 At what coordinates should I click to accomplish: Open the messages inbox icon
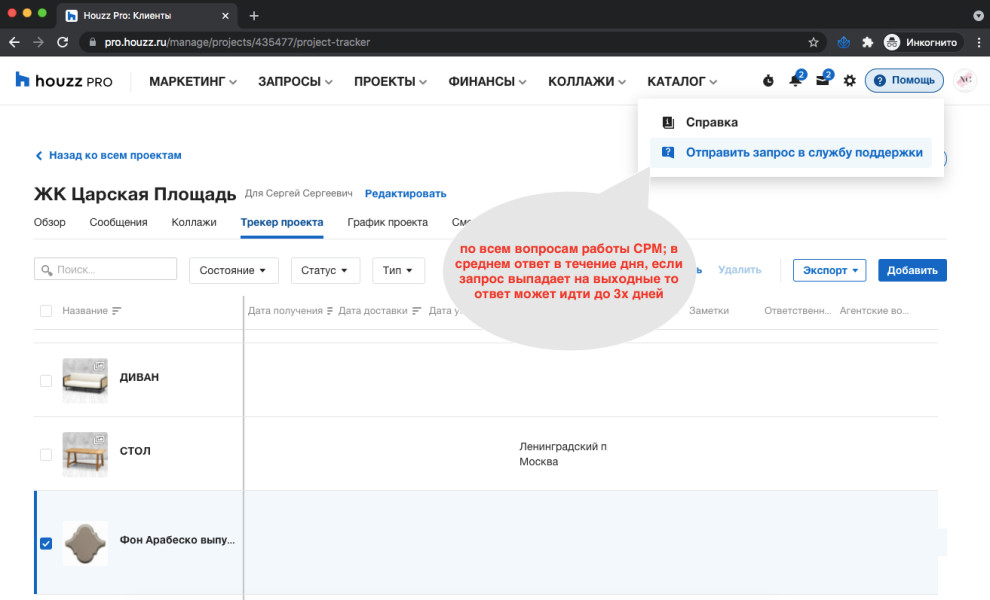(821, 80)
